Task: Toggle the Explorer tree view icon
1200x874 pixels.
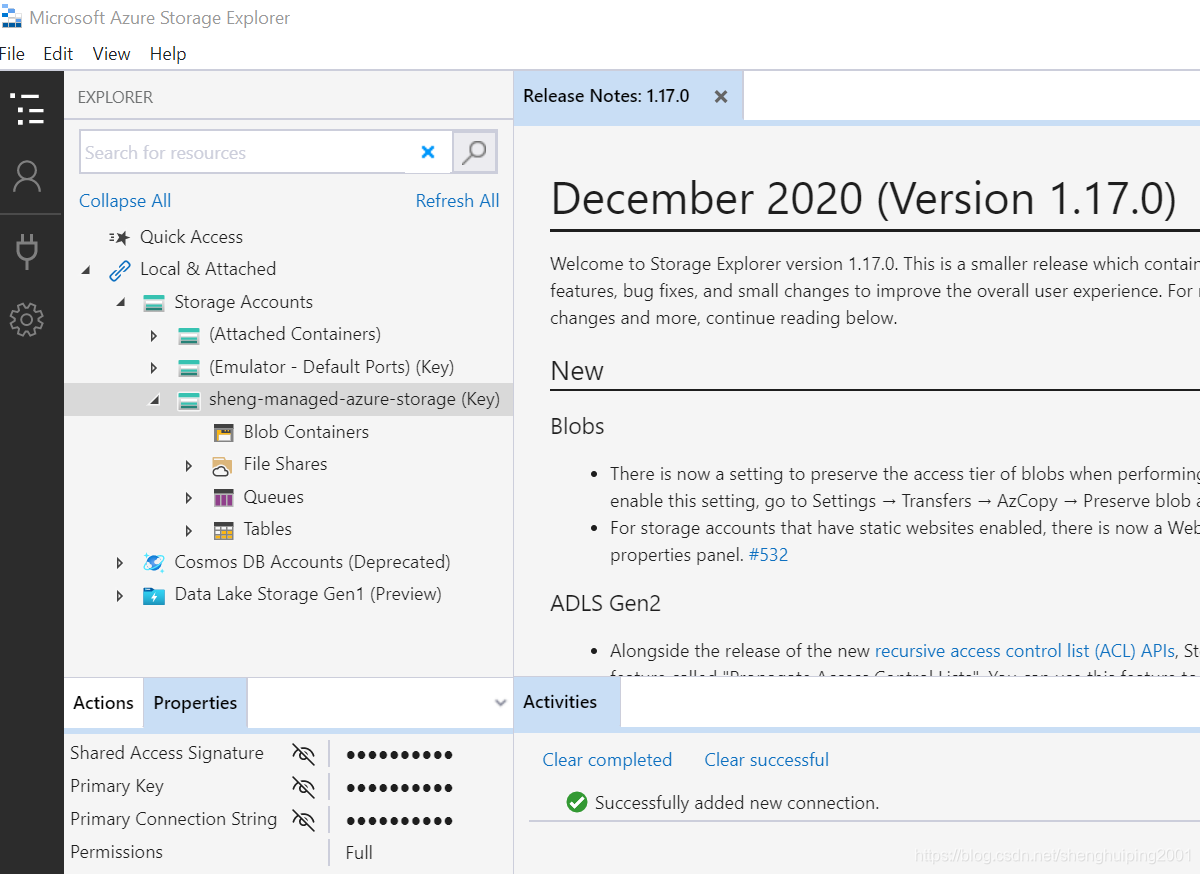Action: click(30, 110)
